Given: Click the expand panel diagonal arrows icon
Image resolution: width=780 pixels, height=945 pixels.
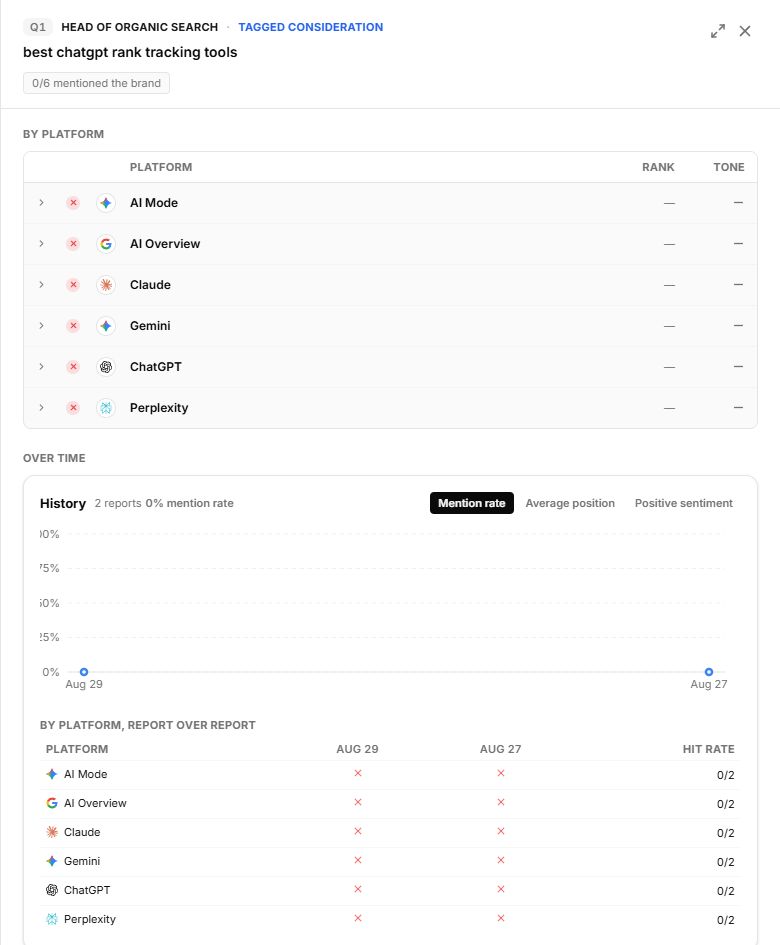Looking at the screenshot, I should click(717, 31).
